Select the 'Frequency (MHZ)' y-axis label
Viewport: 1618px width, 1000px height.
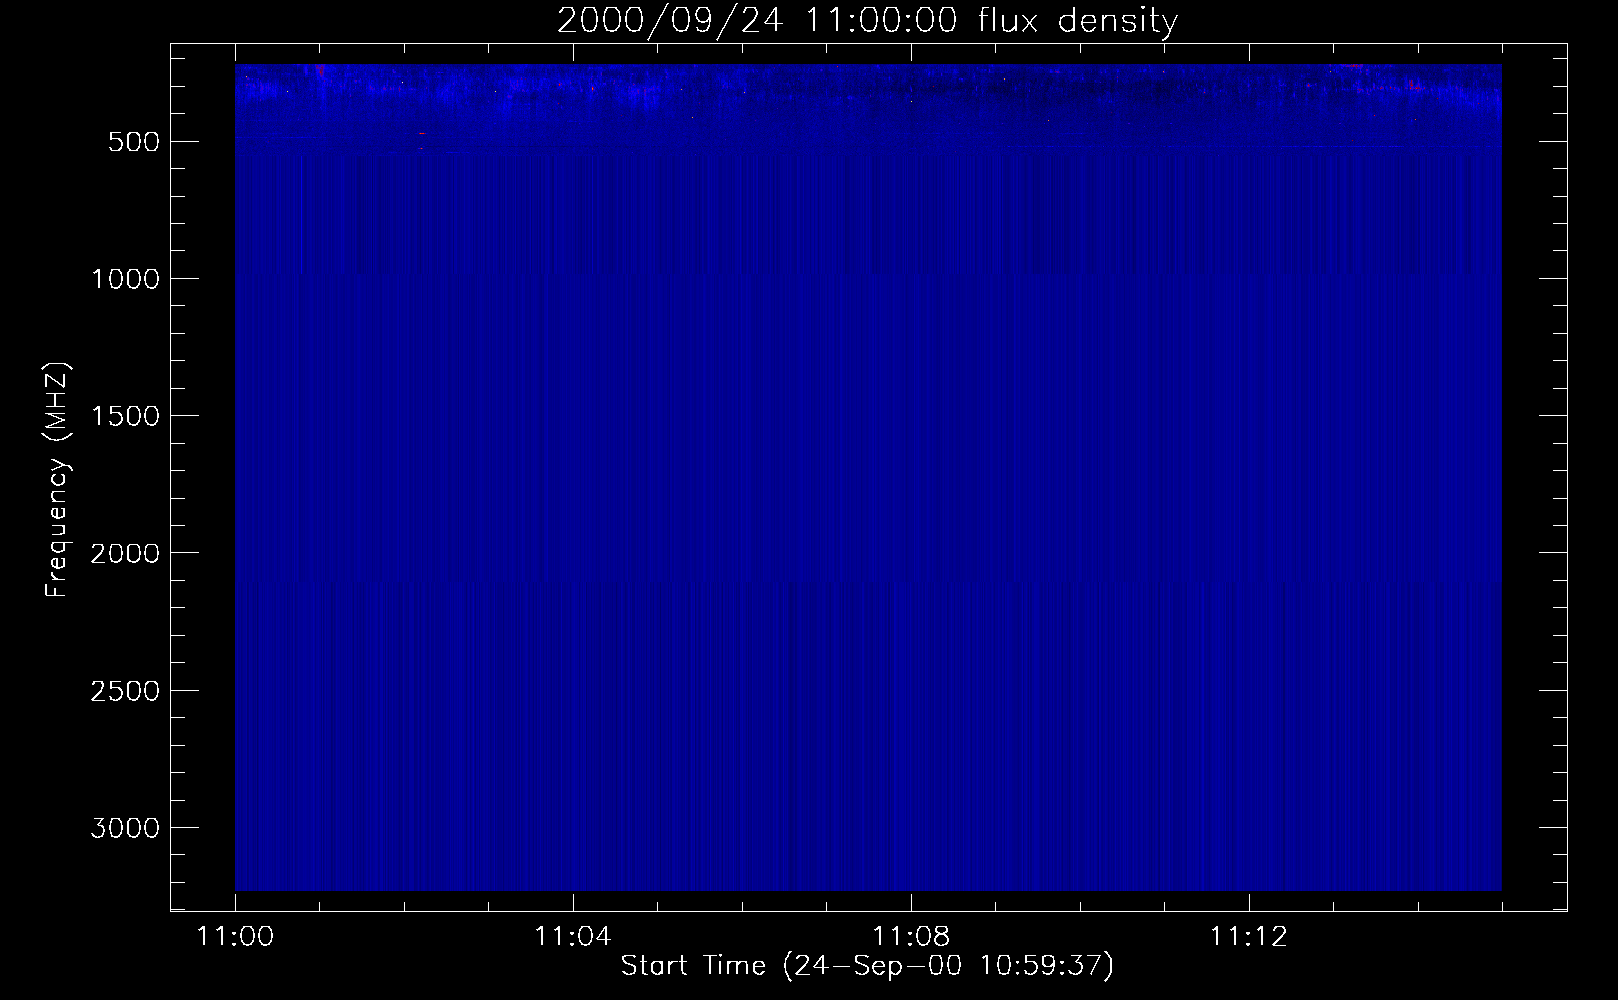pyautogui.click(x=58, y=480)
